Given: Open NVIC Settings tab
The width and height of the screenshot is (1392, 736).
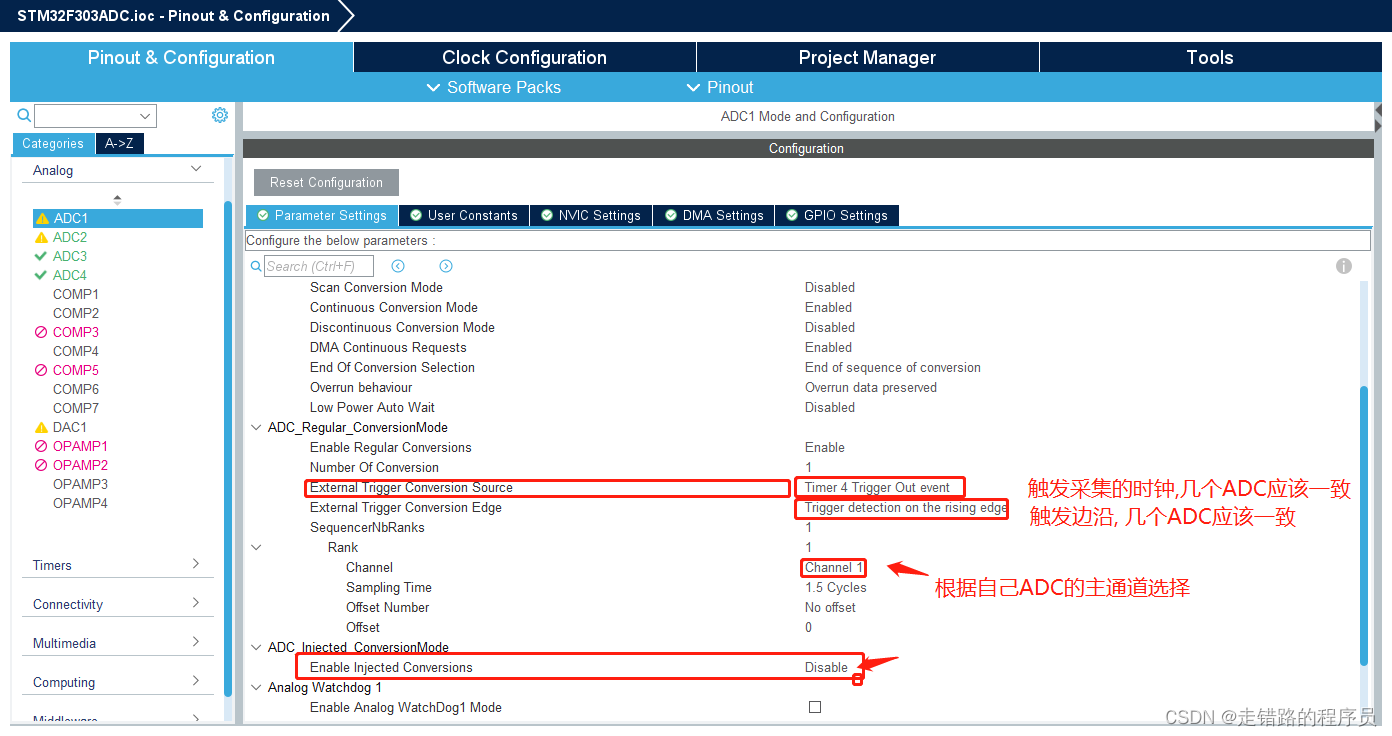Looking at the screenshot, I should [x=590, y=215].
